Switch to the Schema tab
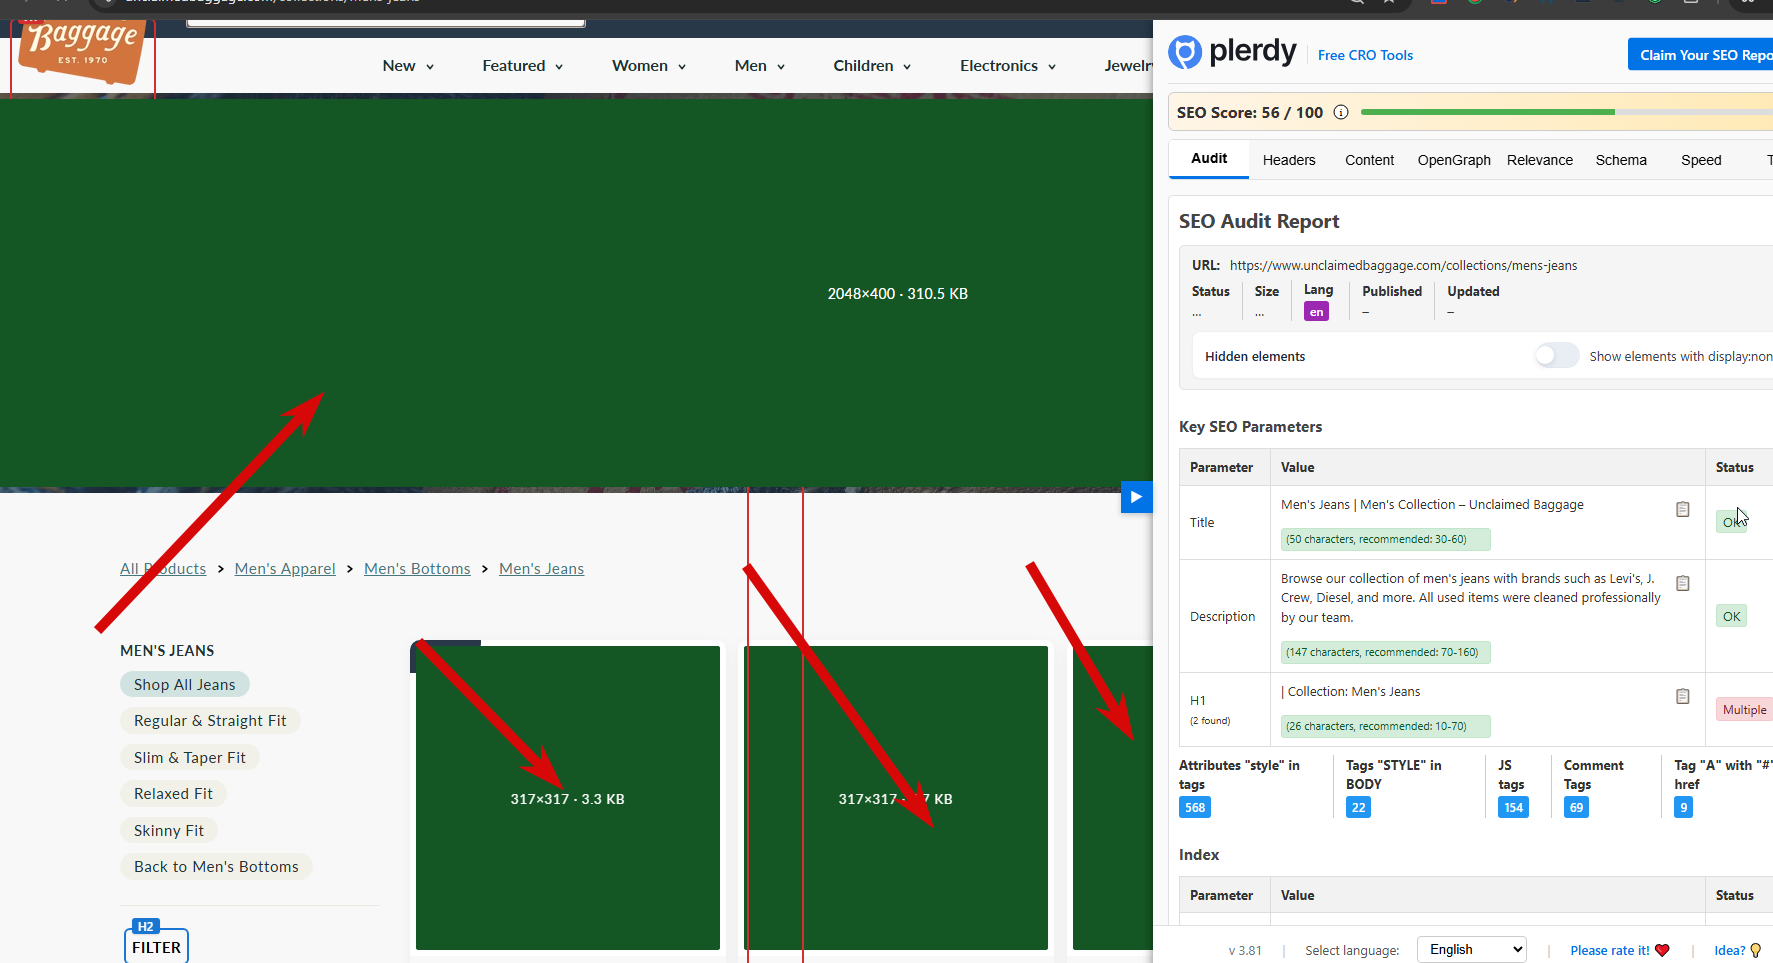The height and width of the screenshot is (963, 1773). [x=1621, y=160]
